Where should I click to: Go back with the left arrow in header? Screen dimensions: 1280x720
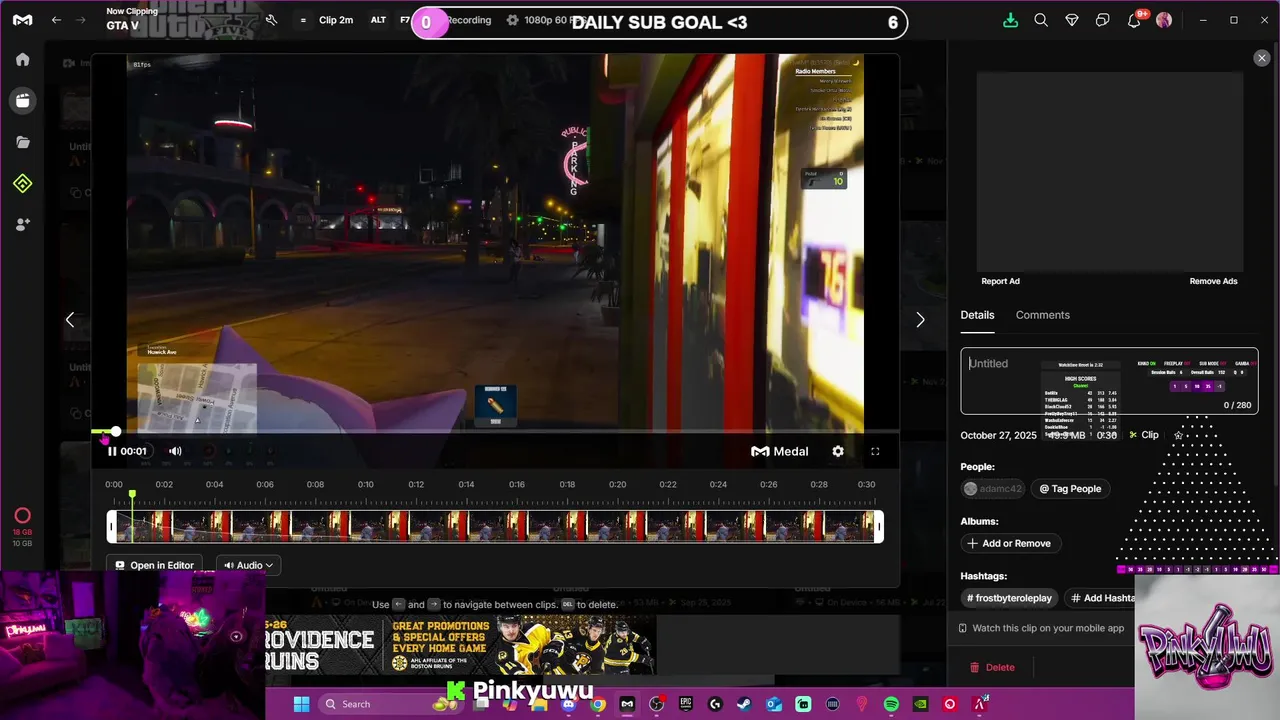57,20
